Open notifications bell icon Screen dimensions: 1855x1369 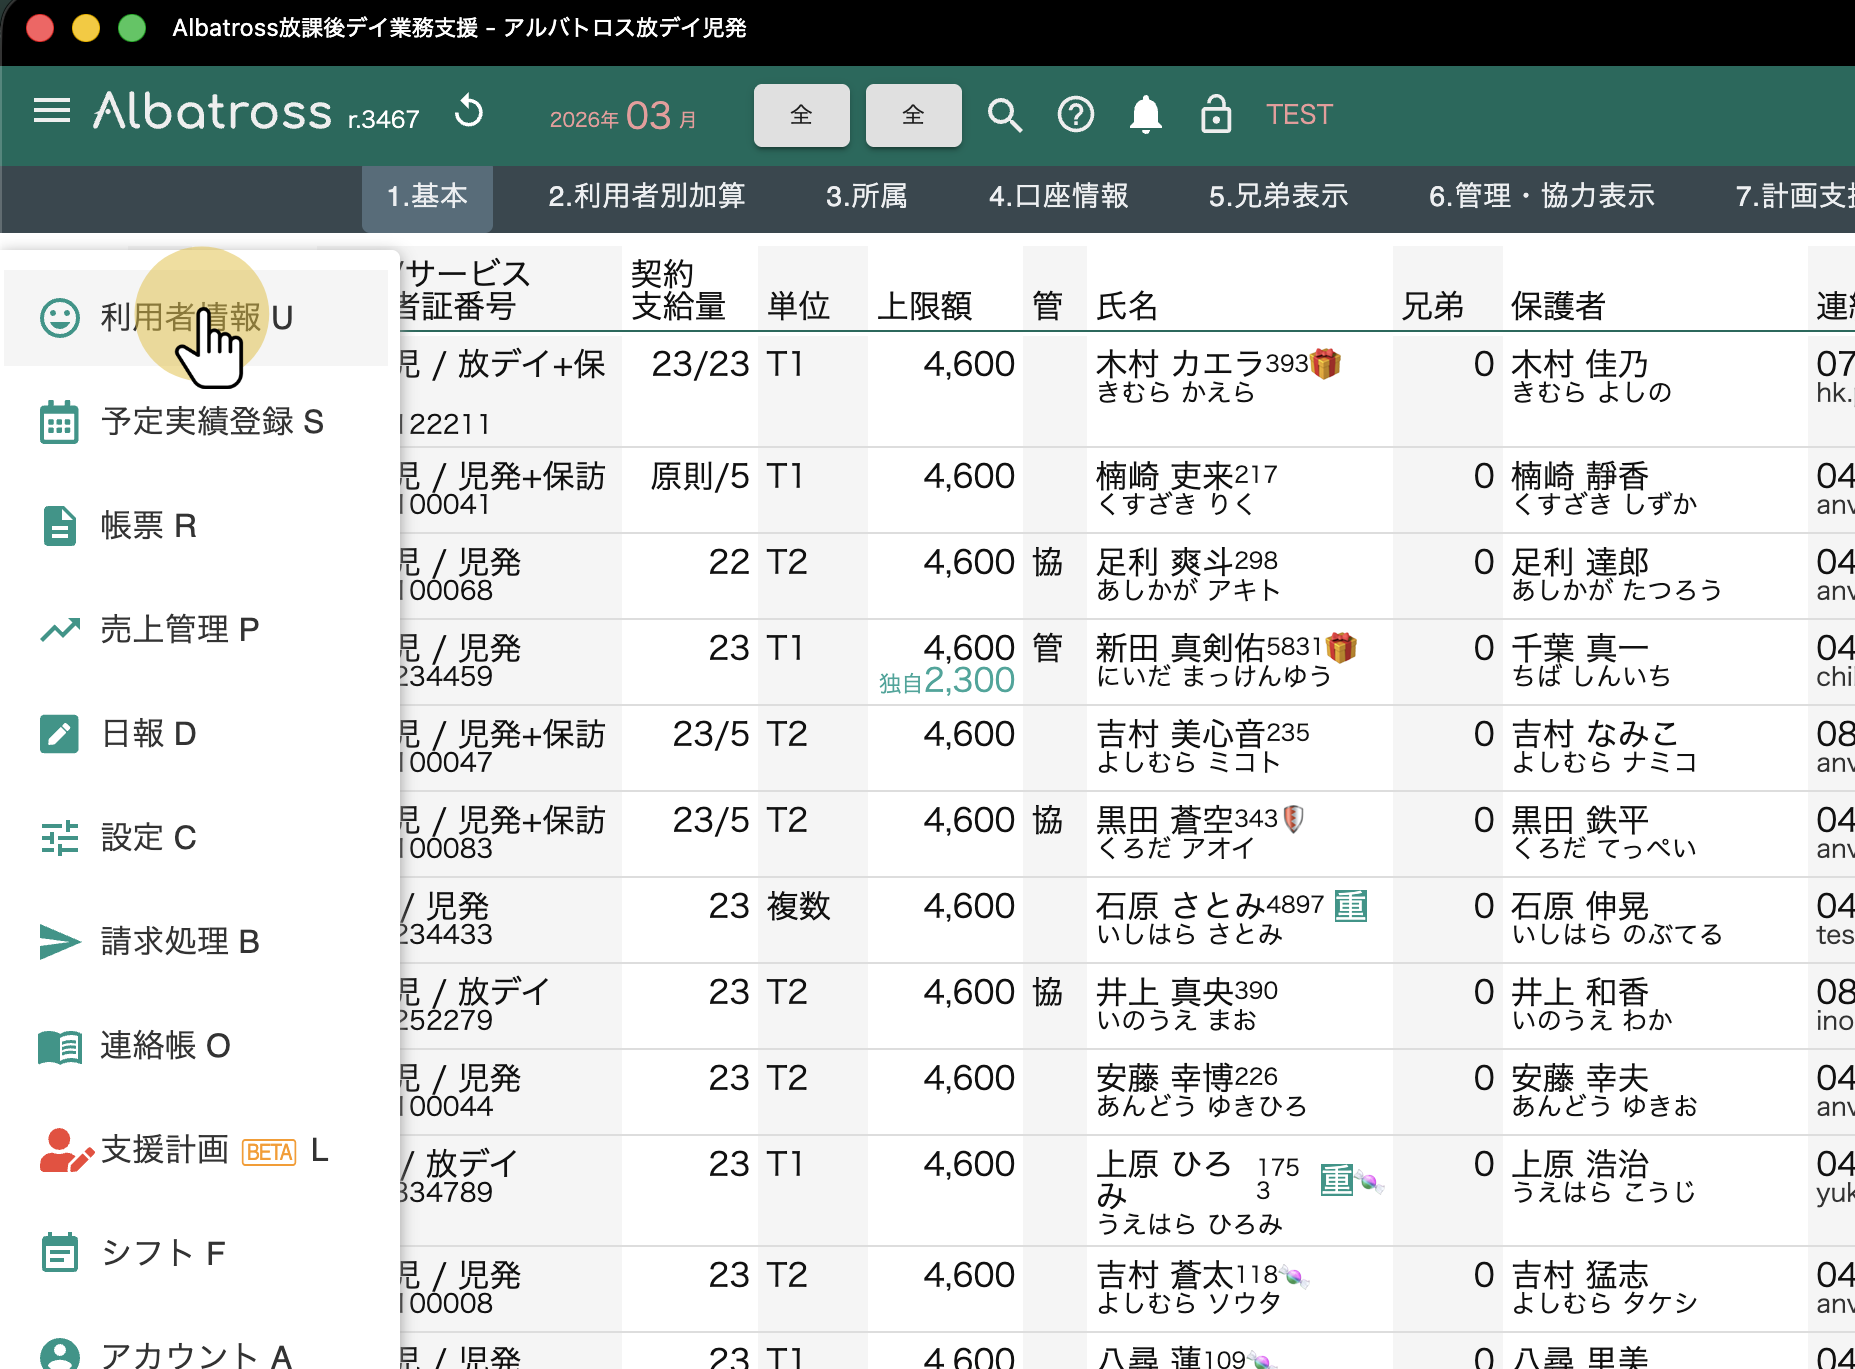coord(1145,115)
